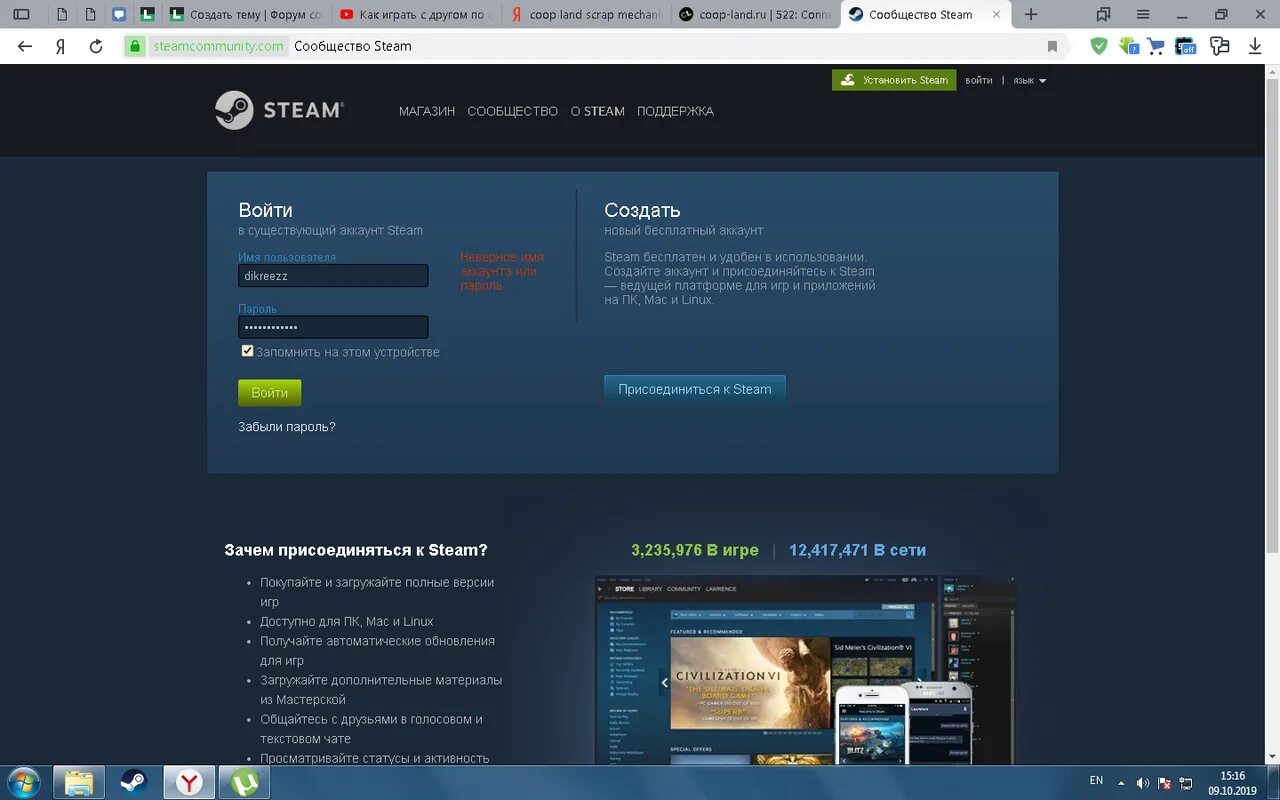The width and height of the screenshot is (1280, 800).
Task: Click the войти link in header
Action: [979, 80]
